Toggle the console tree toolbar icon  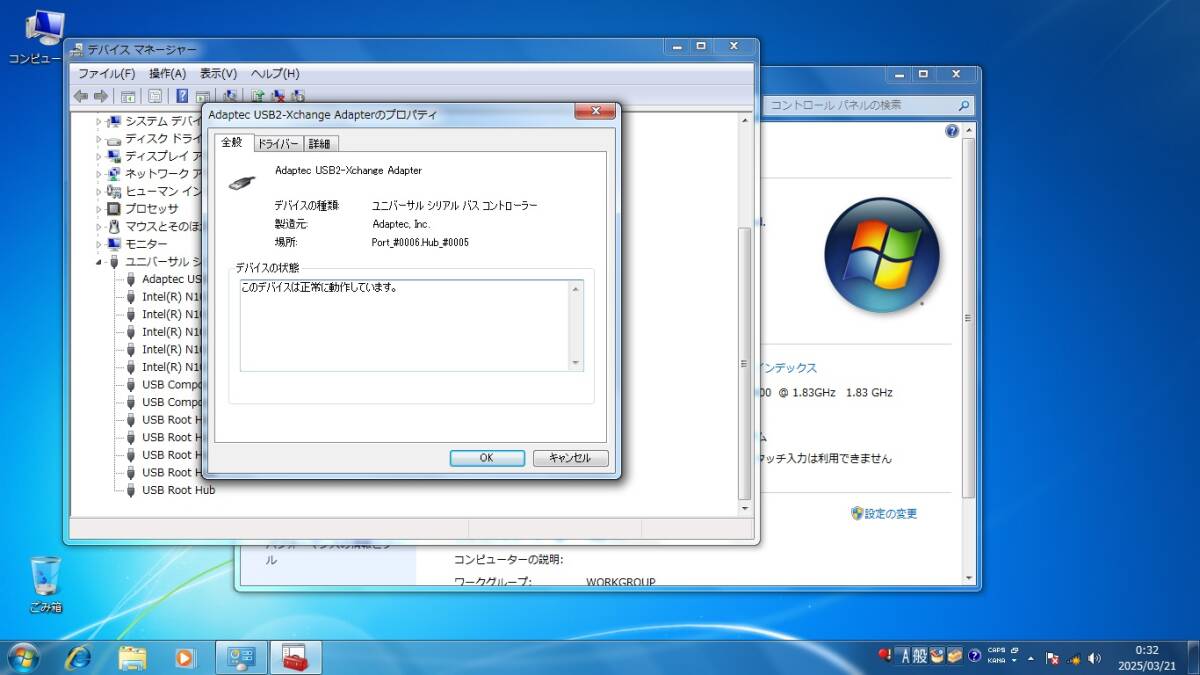[128, 96]
